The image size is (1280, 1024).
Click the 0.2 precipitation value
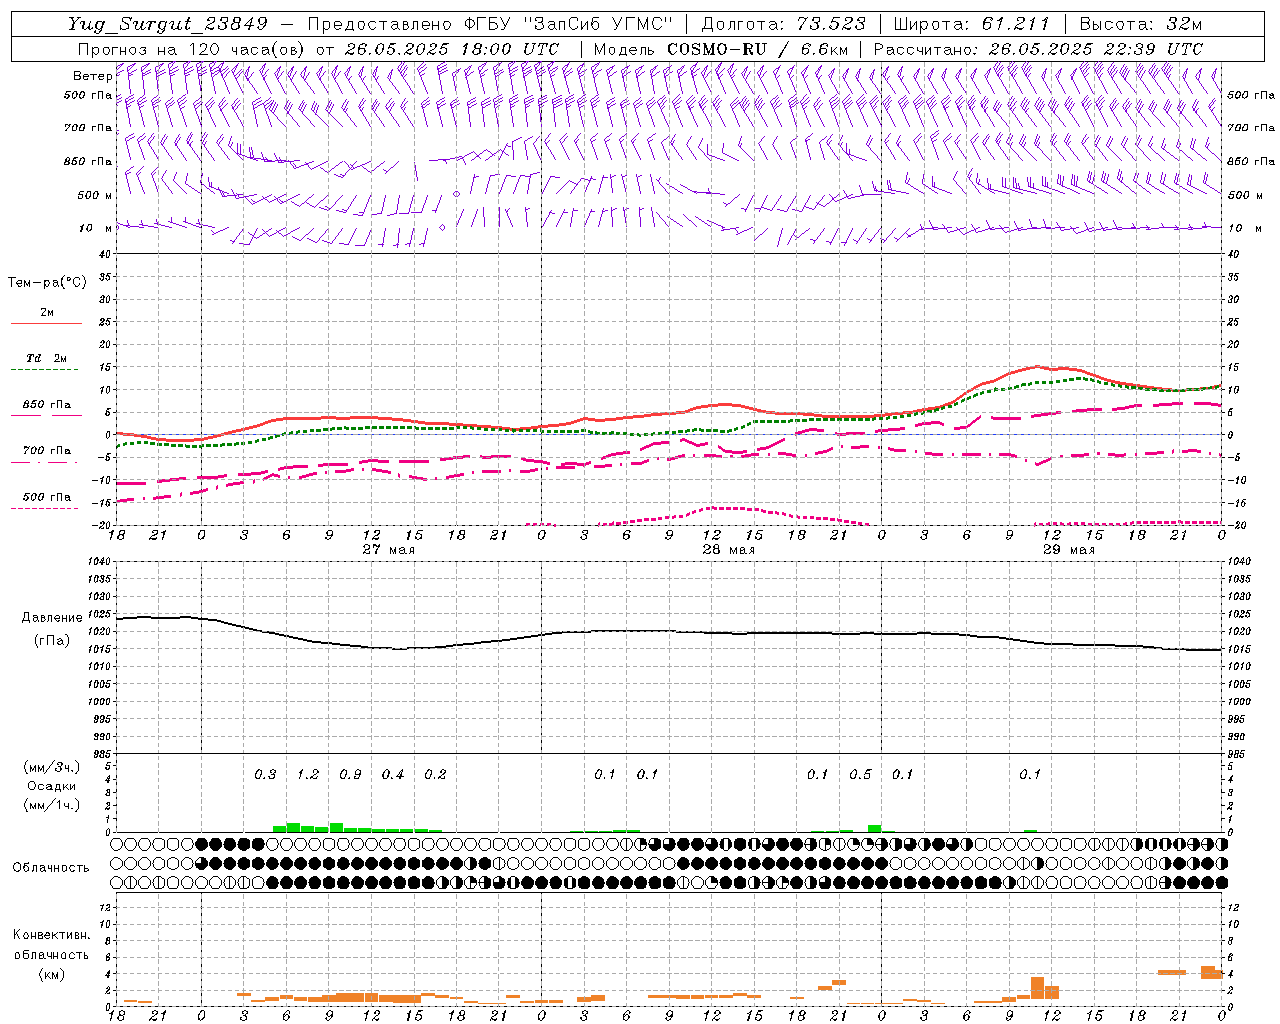(435, 775)
